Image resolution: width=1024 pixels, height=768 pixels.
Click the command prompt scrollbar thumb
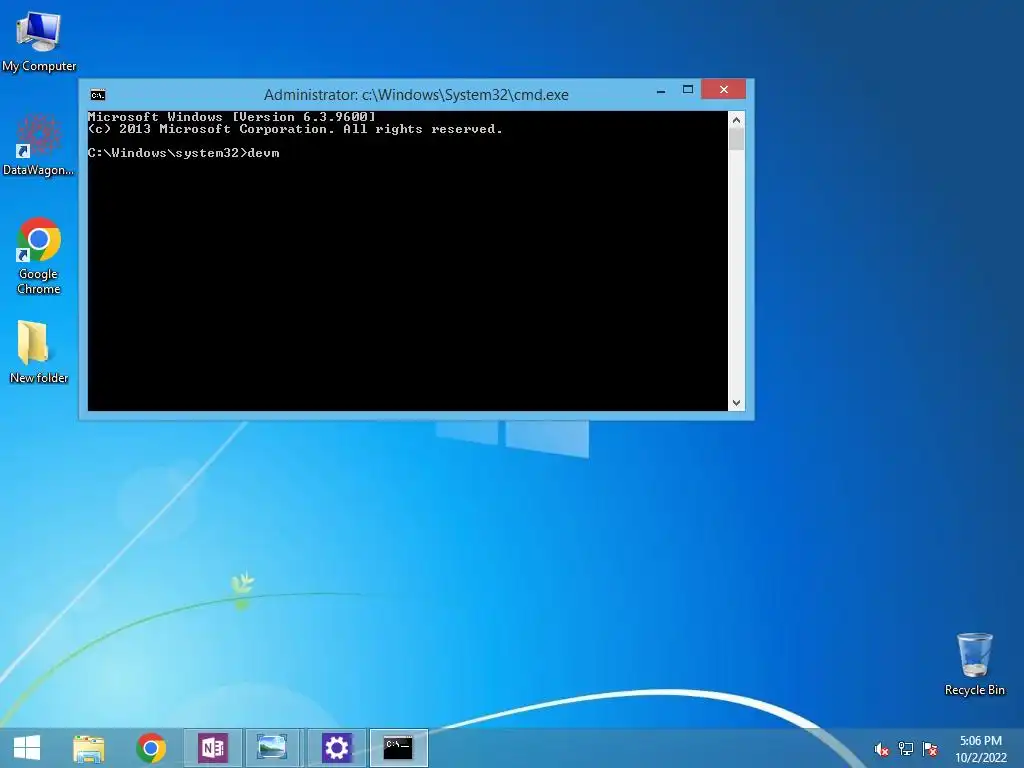click(x=736, y=139)
